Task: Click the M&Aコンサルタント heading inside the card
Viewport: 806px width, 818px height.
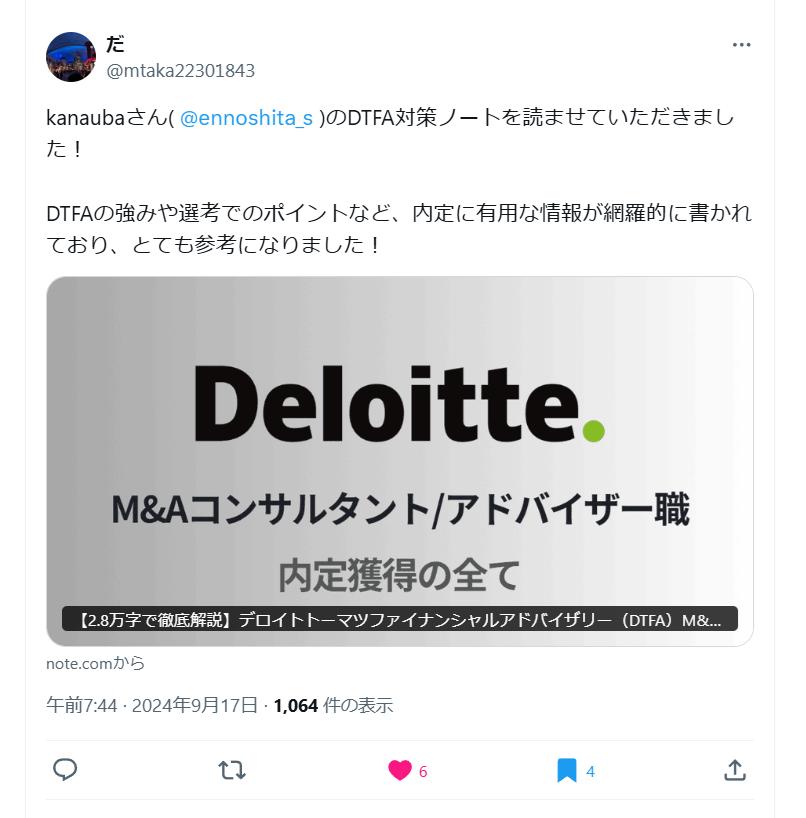Action: pos(400,508)
